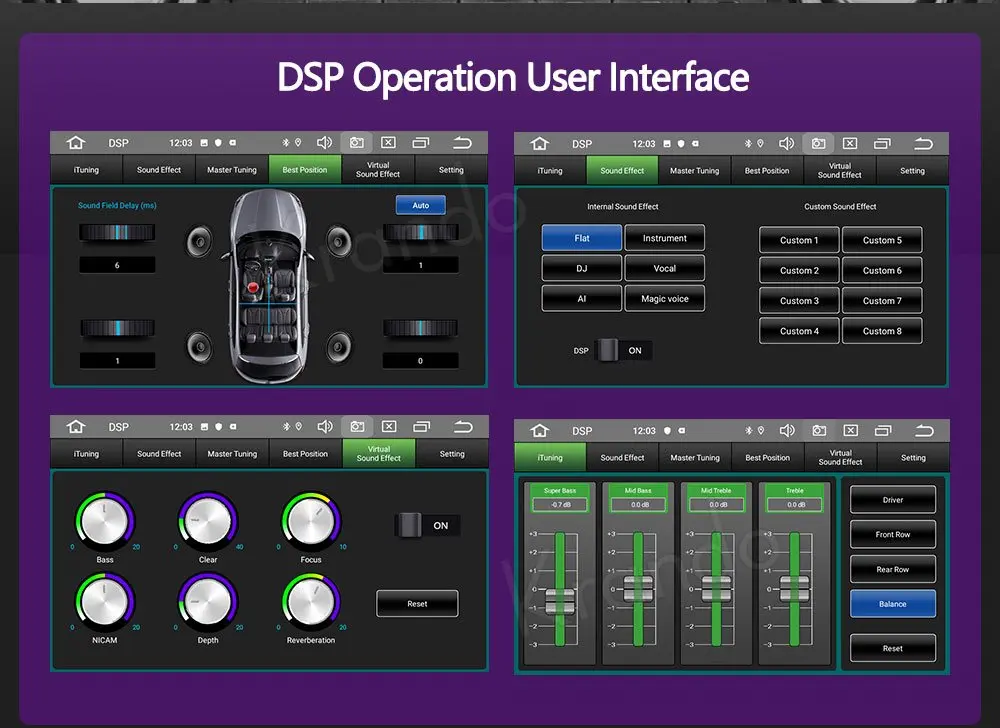1000x728 pixels.
Task: Open Master Tuning tab in first screen
Action: click(232, 170)
